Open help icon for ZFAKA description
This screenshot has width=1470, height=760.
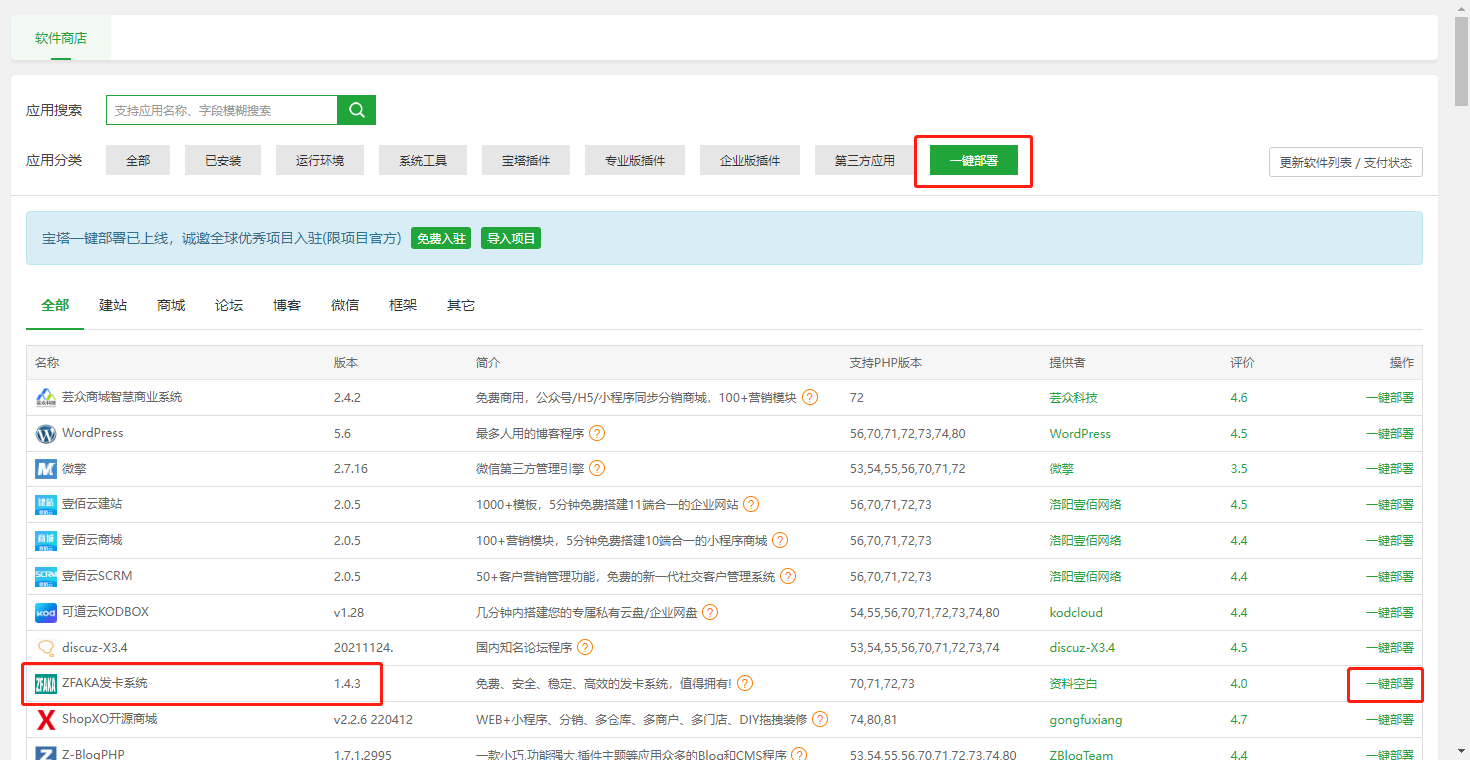tap(745, 684)
